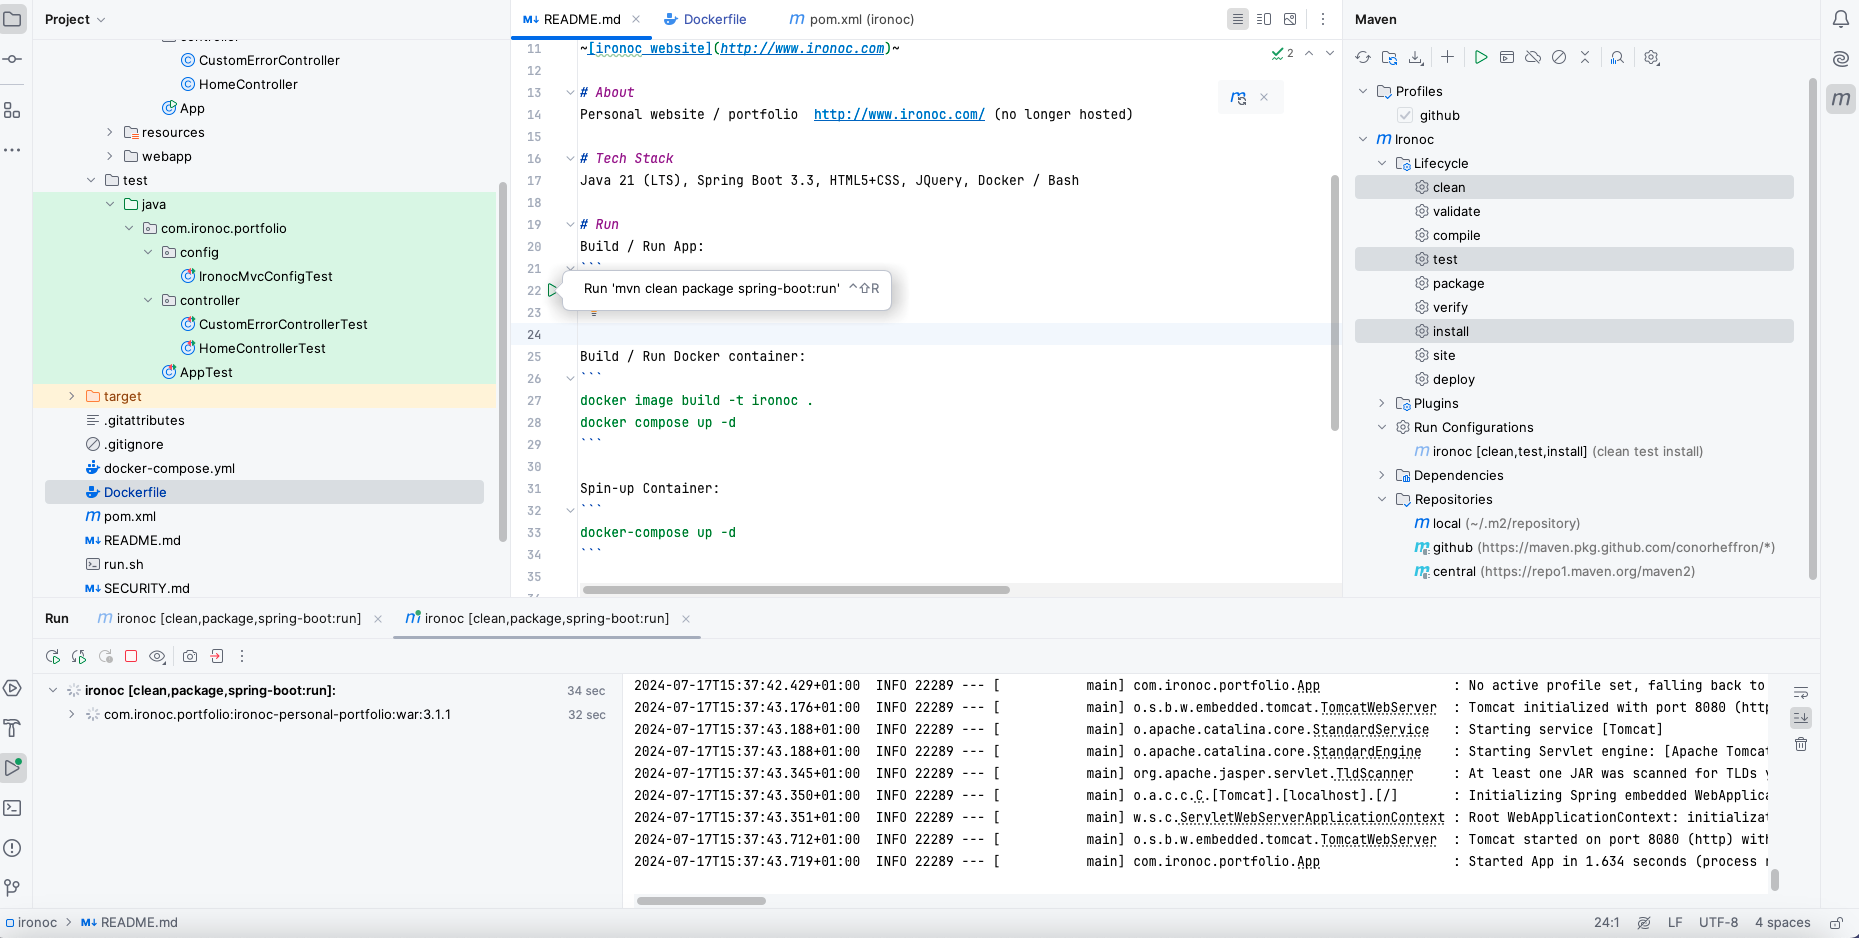Expand the resources folder in Project tree
This screenshot has height=938, width=1859.
pos(110,132)
